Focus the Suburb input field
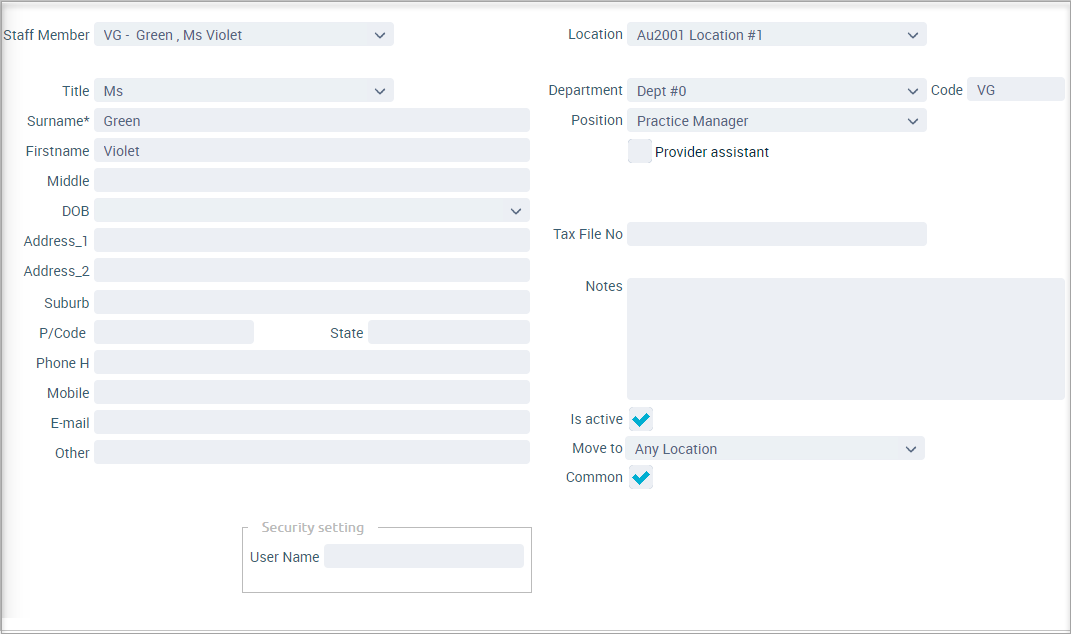This screenshot has width=1071, height=634. point(312,303)
